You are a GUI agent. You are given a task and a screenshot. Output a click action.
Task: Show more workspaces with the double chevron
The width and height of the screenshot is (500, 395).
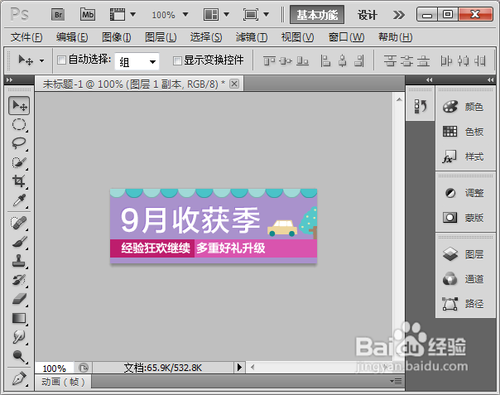pyautogui.click(x=399, y=15)
